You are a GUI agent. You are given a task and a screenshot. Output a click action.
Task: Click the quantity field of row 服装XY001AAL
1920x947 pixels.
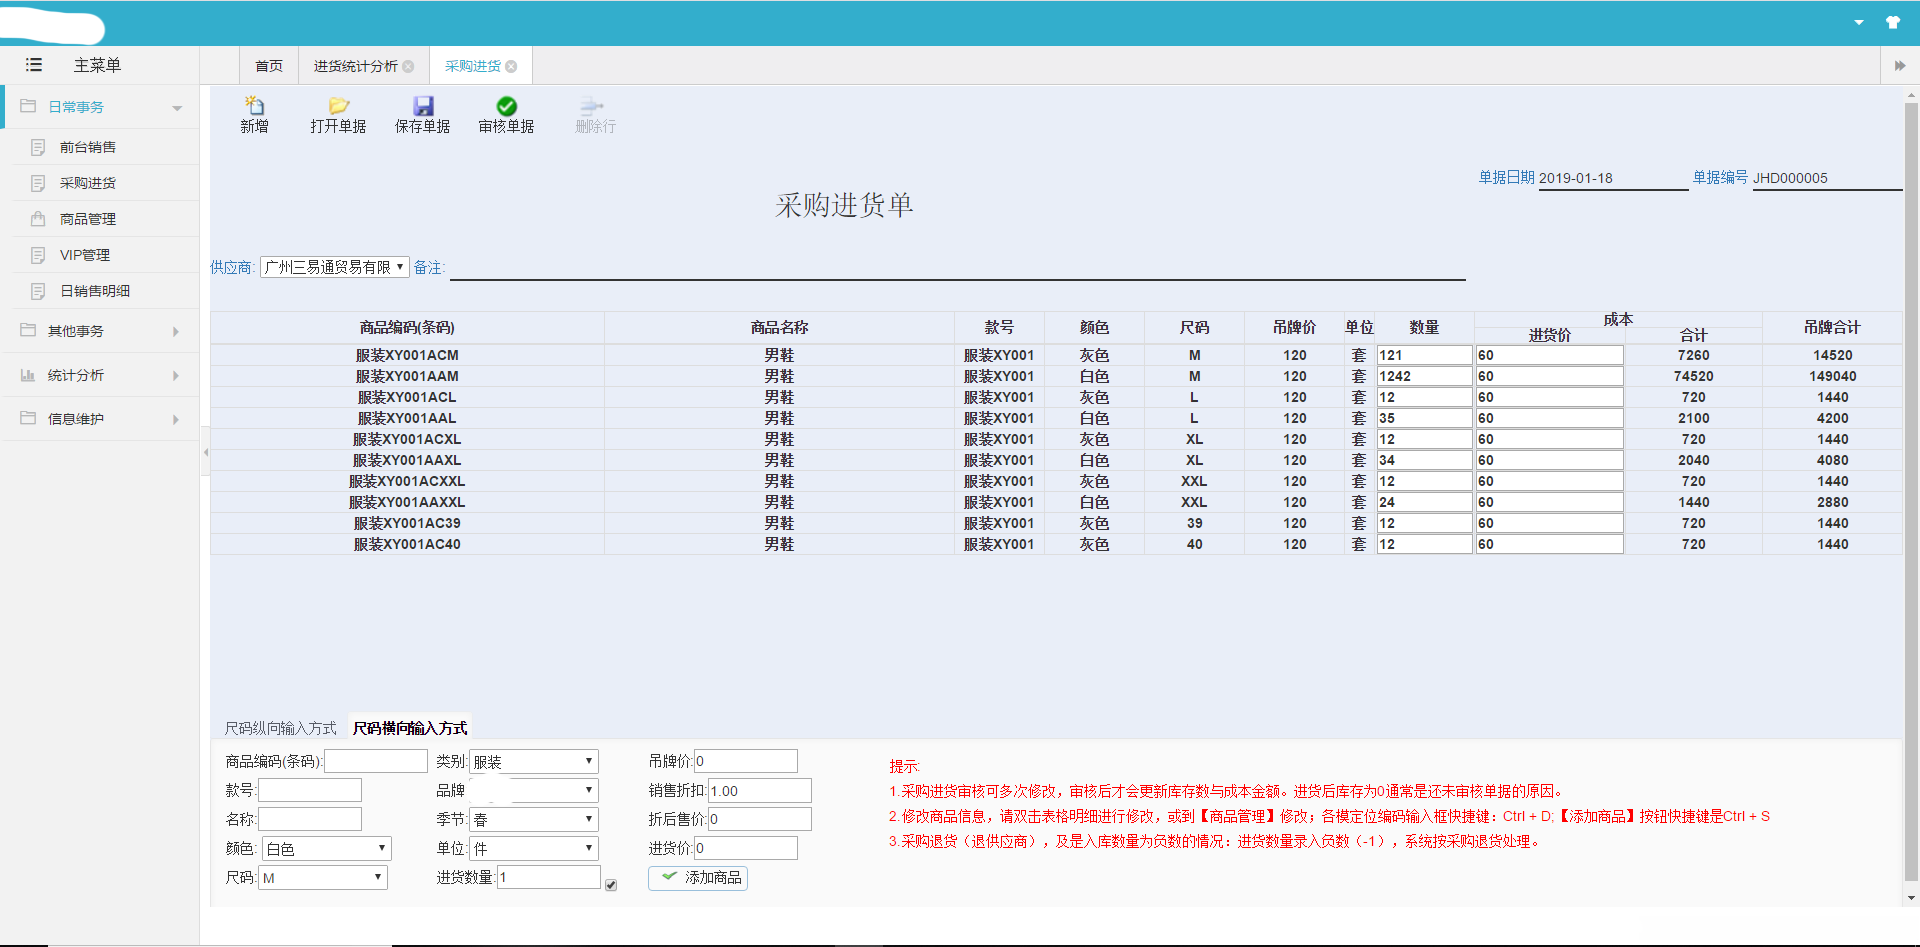click(x=1424, y=418)
